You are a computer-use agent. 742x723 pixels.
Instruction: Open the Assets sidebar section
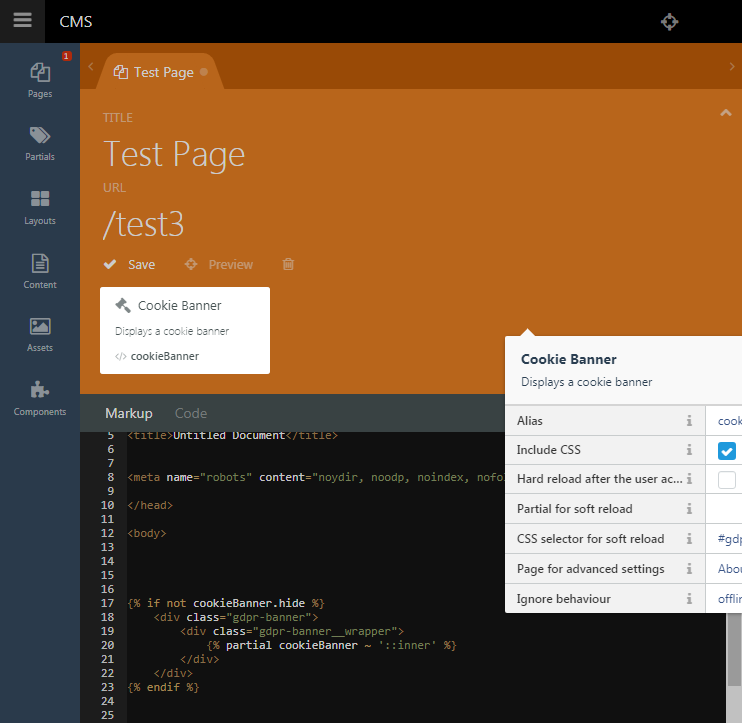[40, 335]
